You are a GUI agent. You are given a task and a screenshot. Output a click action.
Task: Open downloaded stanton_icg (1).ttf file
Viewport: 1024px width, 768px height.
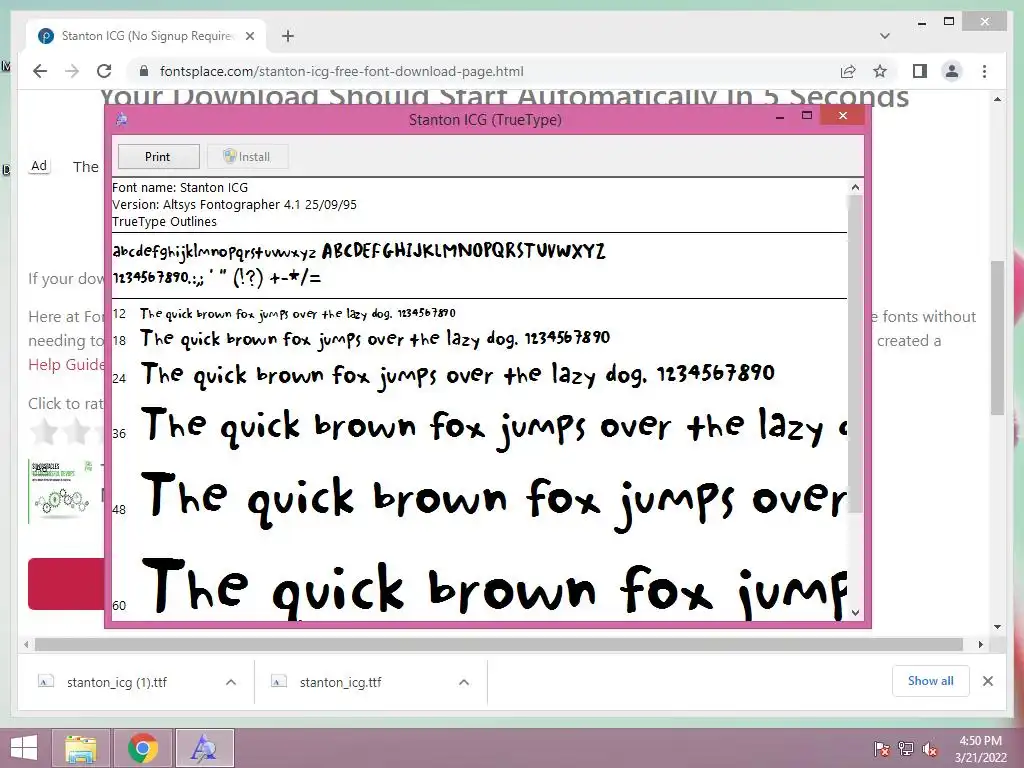[x=117, y=682]
